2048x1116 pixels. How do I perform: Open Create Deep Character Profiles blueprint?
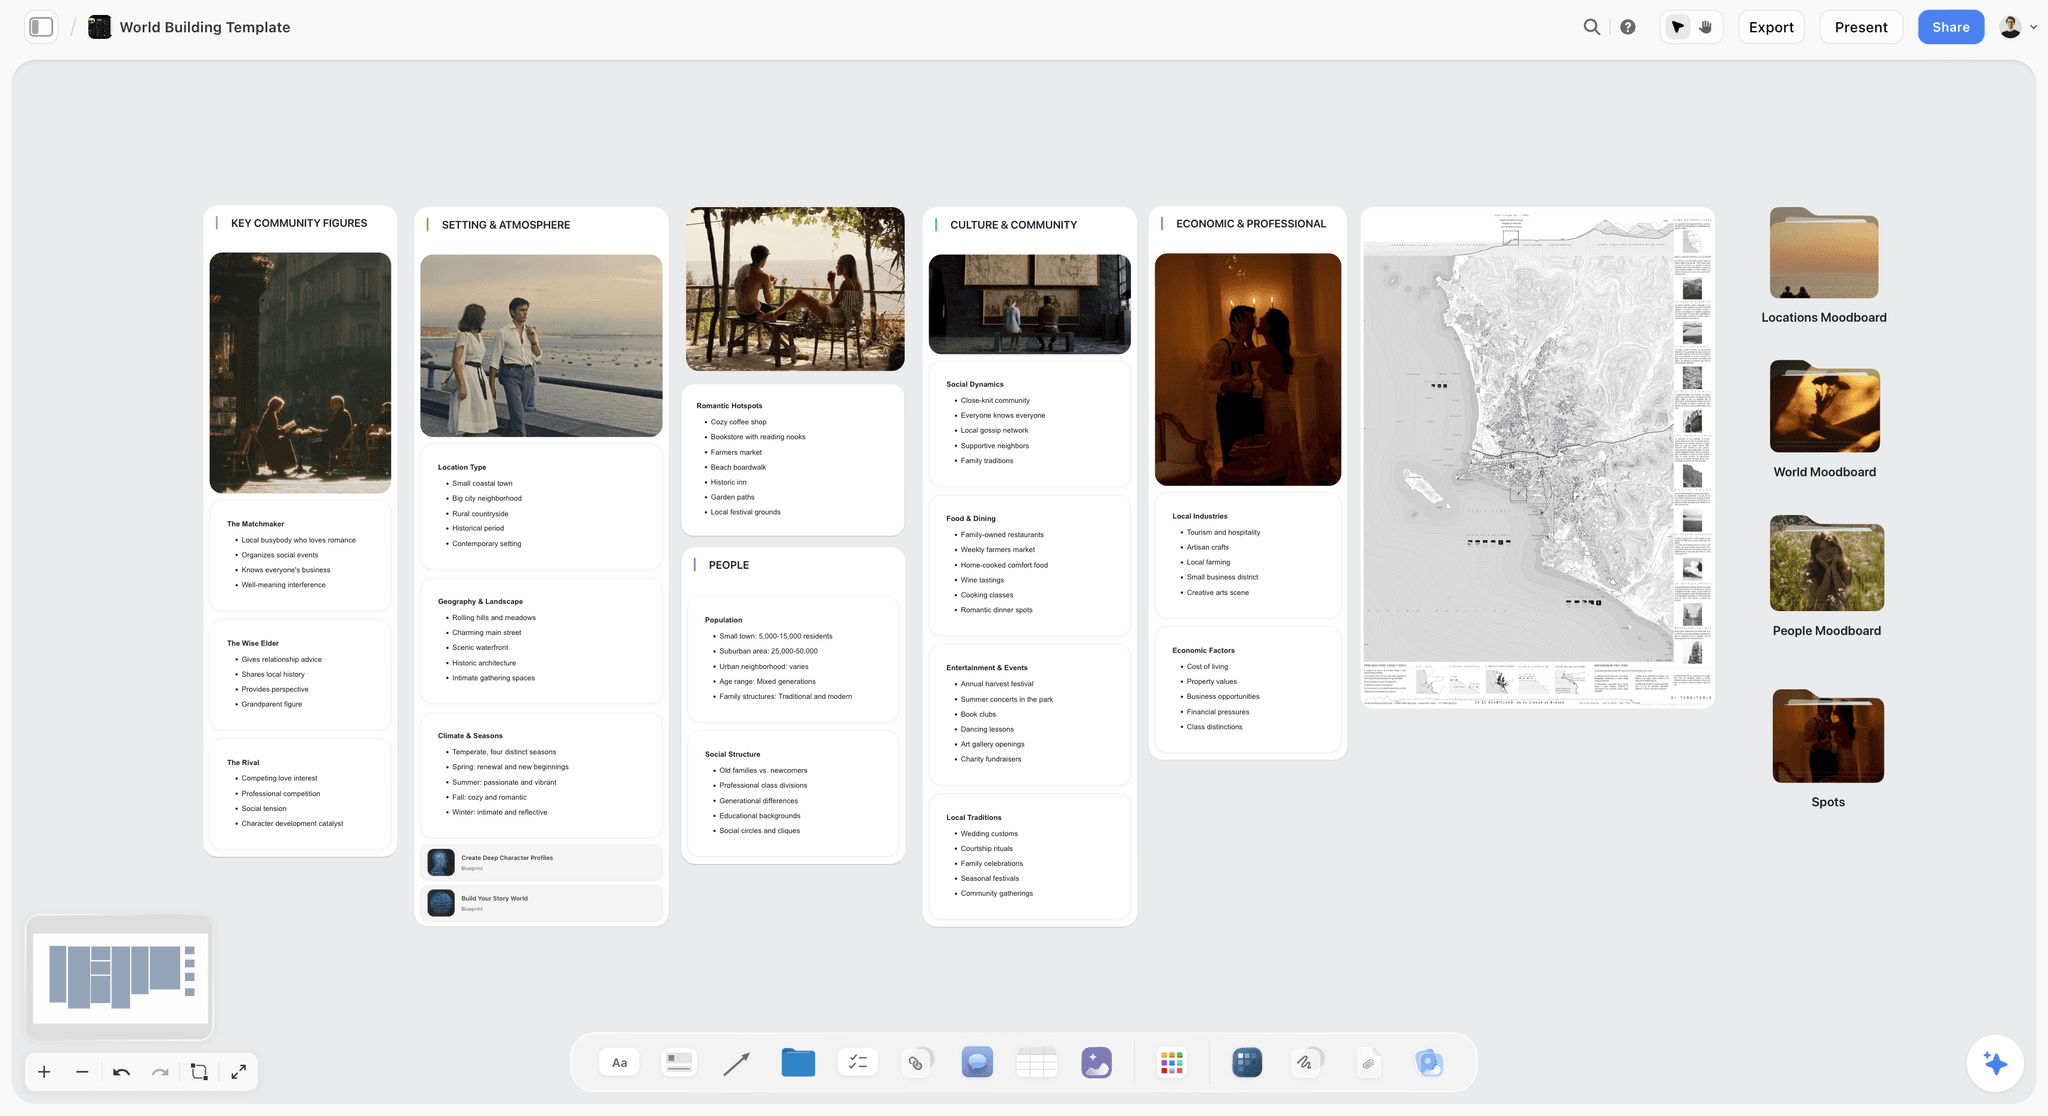coord(541,862)
